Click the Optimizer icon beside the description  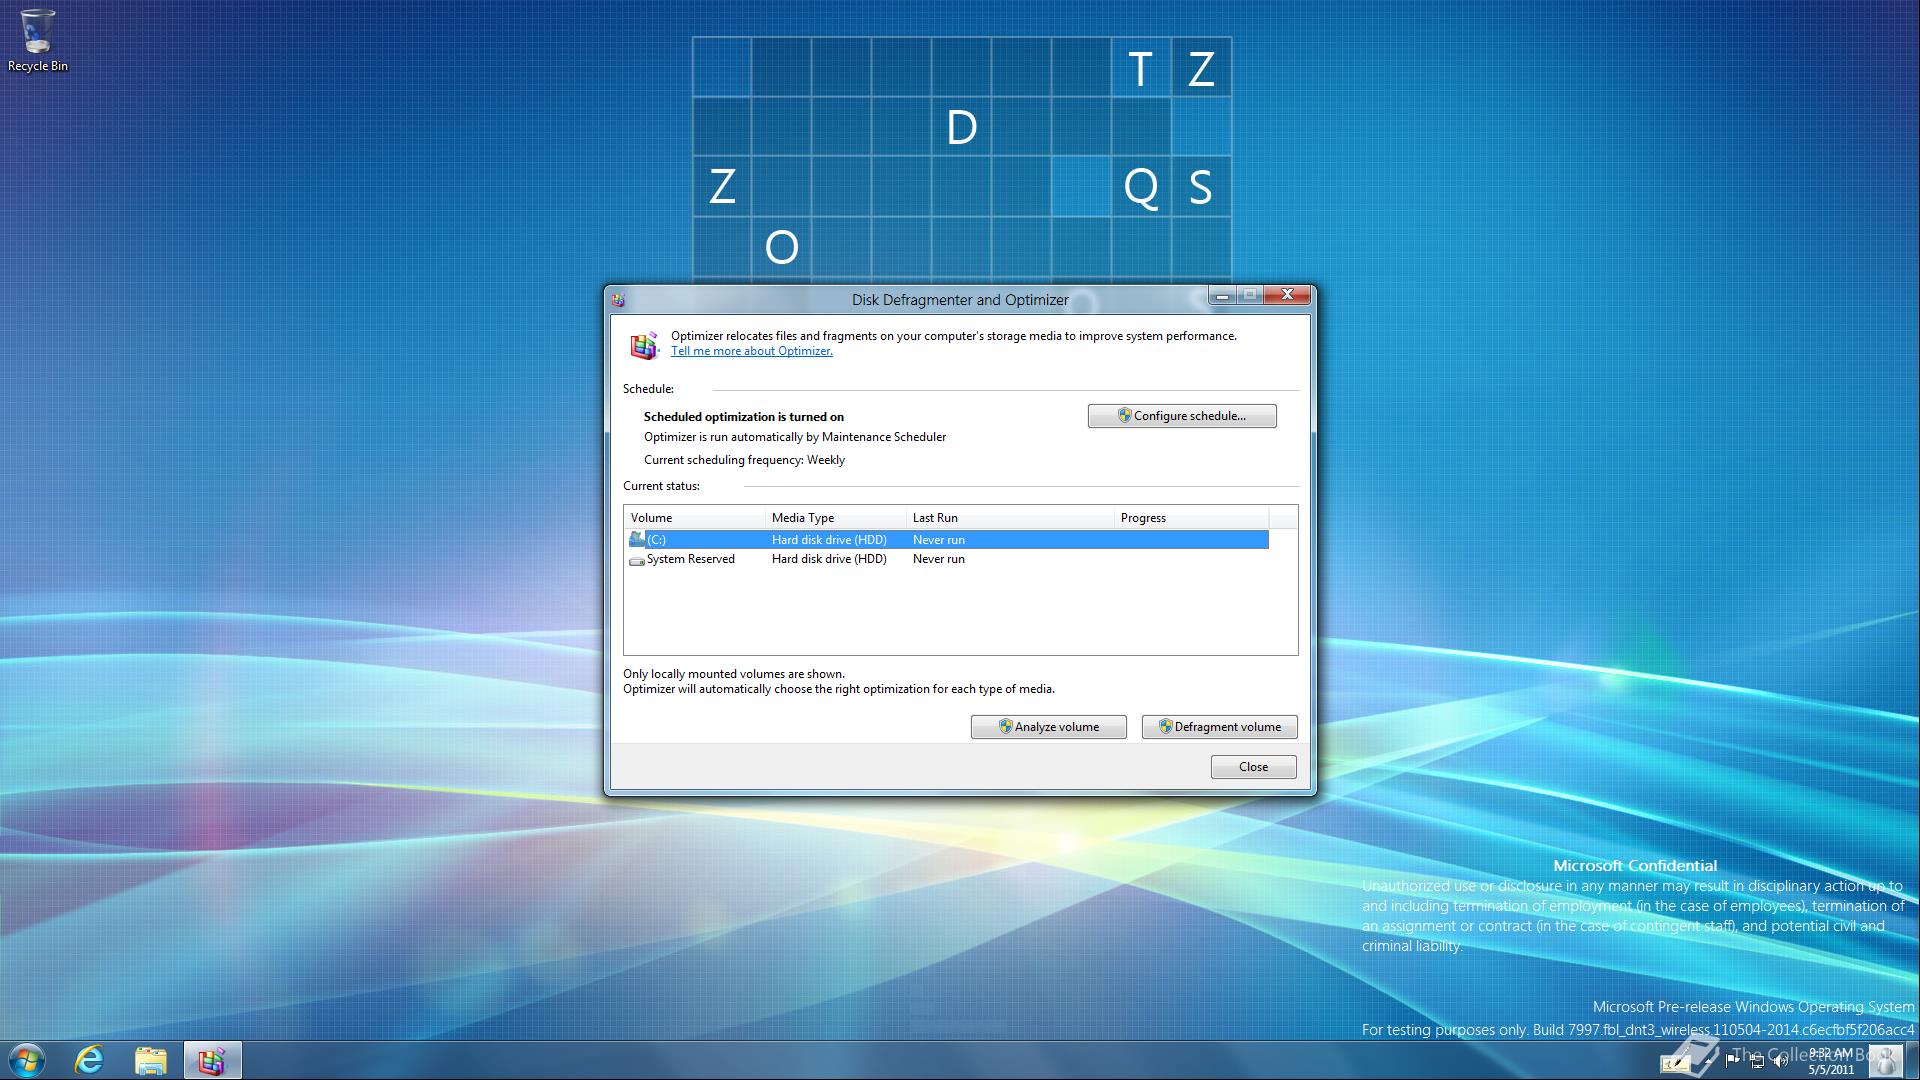(644, 345)
